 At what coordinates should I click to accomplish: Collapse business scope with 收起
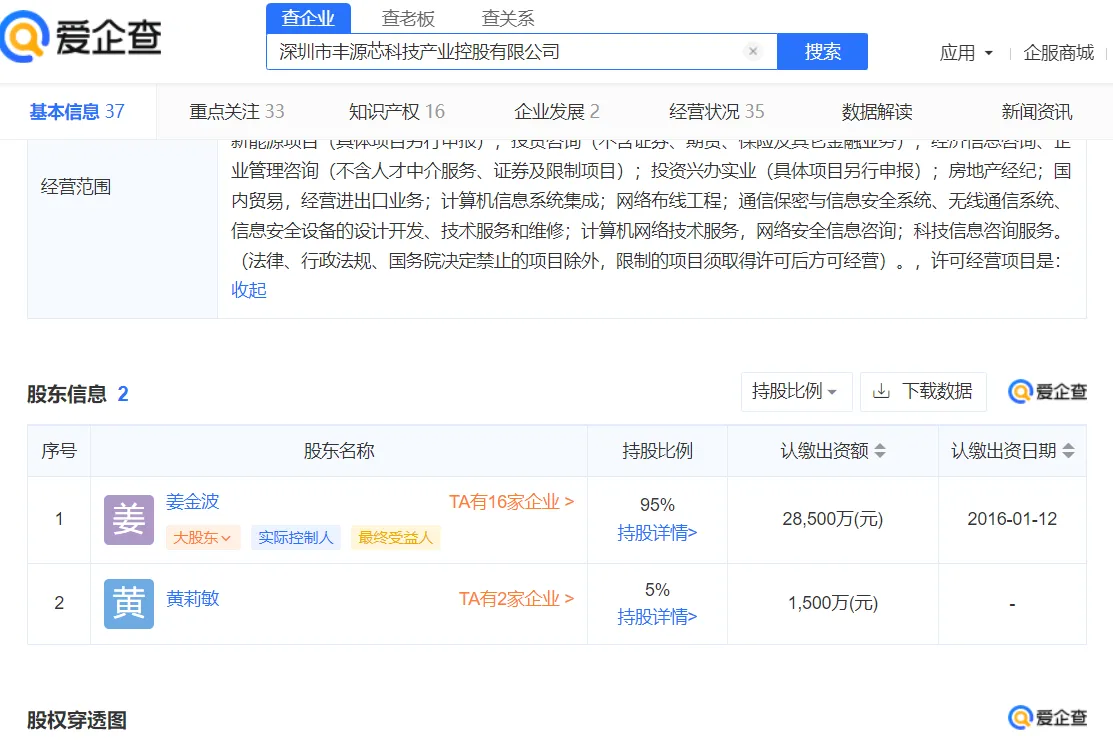click(249, 290)
